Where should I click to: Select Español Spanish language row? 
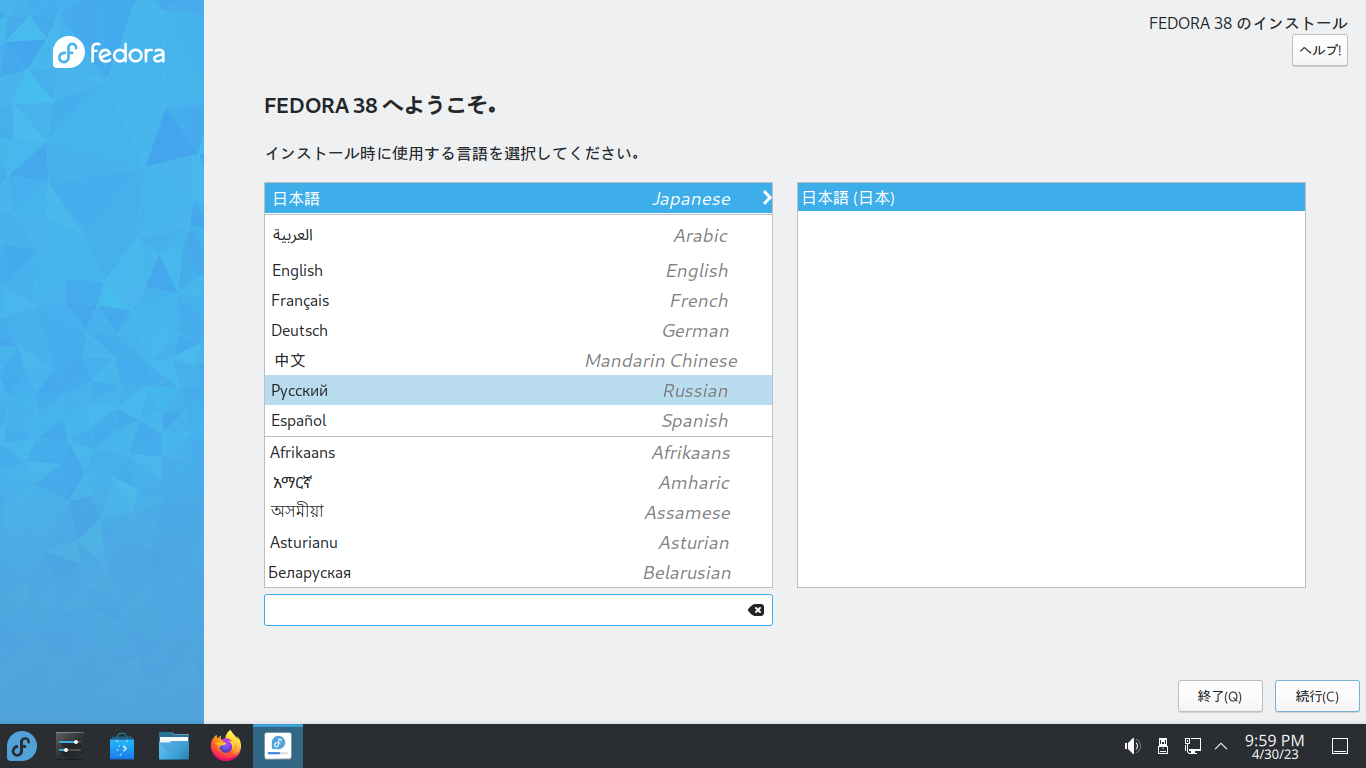[x=518, y=421]
